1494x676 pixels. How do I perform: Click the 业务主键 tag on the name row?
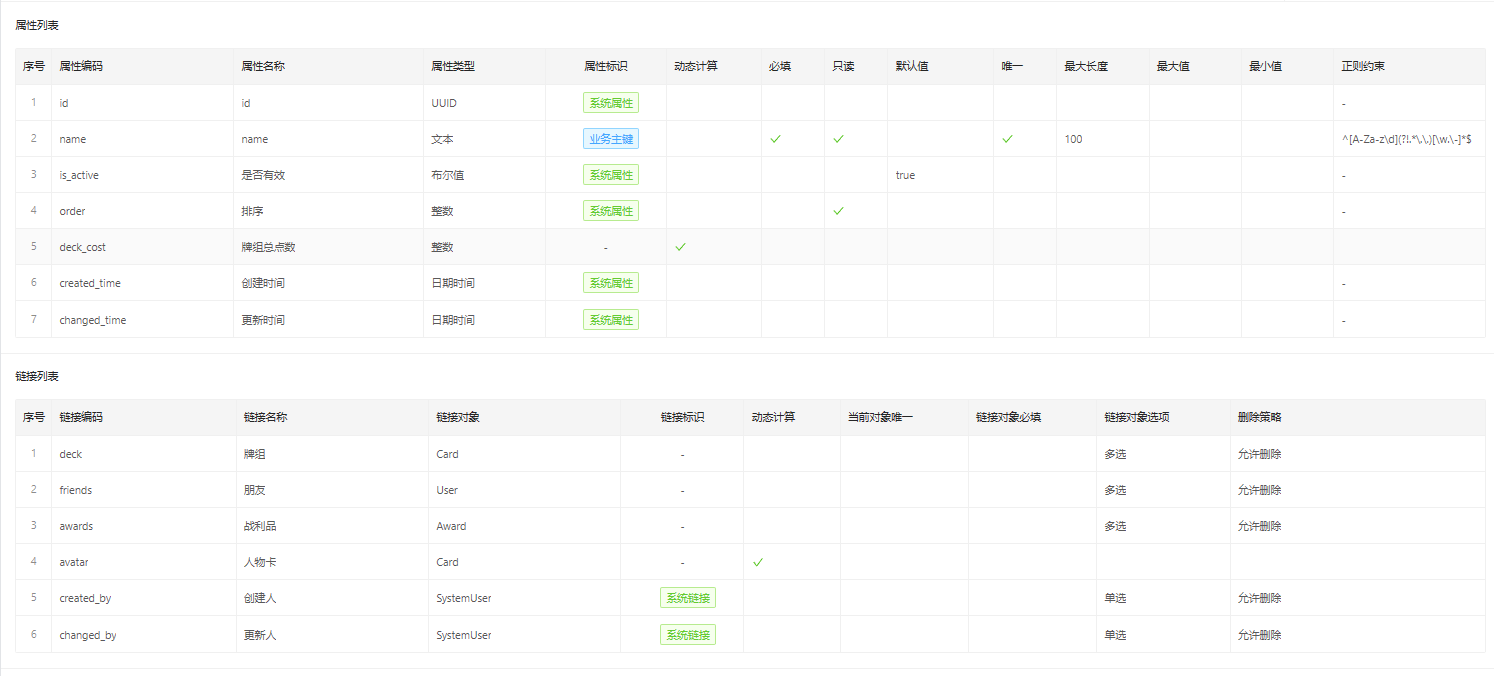point(610,139)
